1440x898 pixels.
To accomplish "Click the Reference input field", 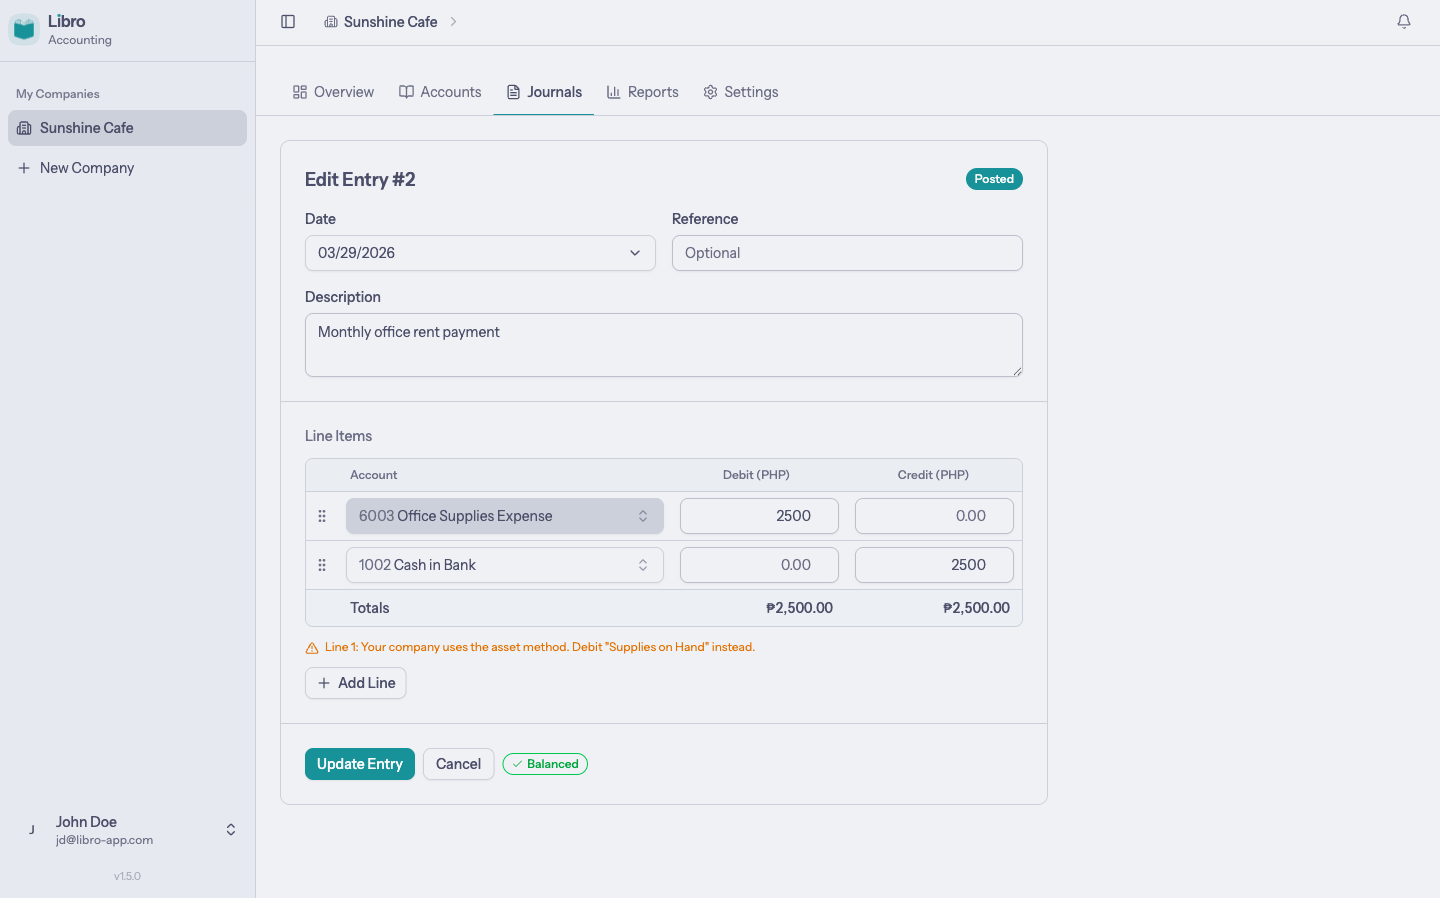I will pyautogui.click(x=846, y=253).
